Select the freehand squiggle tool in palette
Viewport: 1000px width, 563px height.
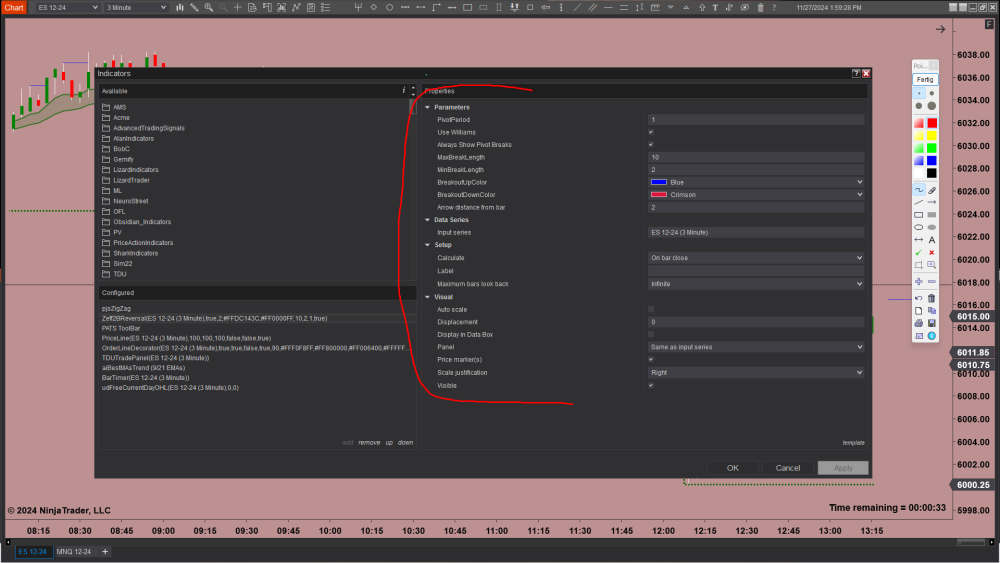[918, 189]
